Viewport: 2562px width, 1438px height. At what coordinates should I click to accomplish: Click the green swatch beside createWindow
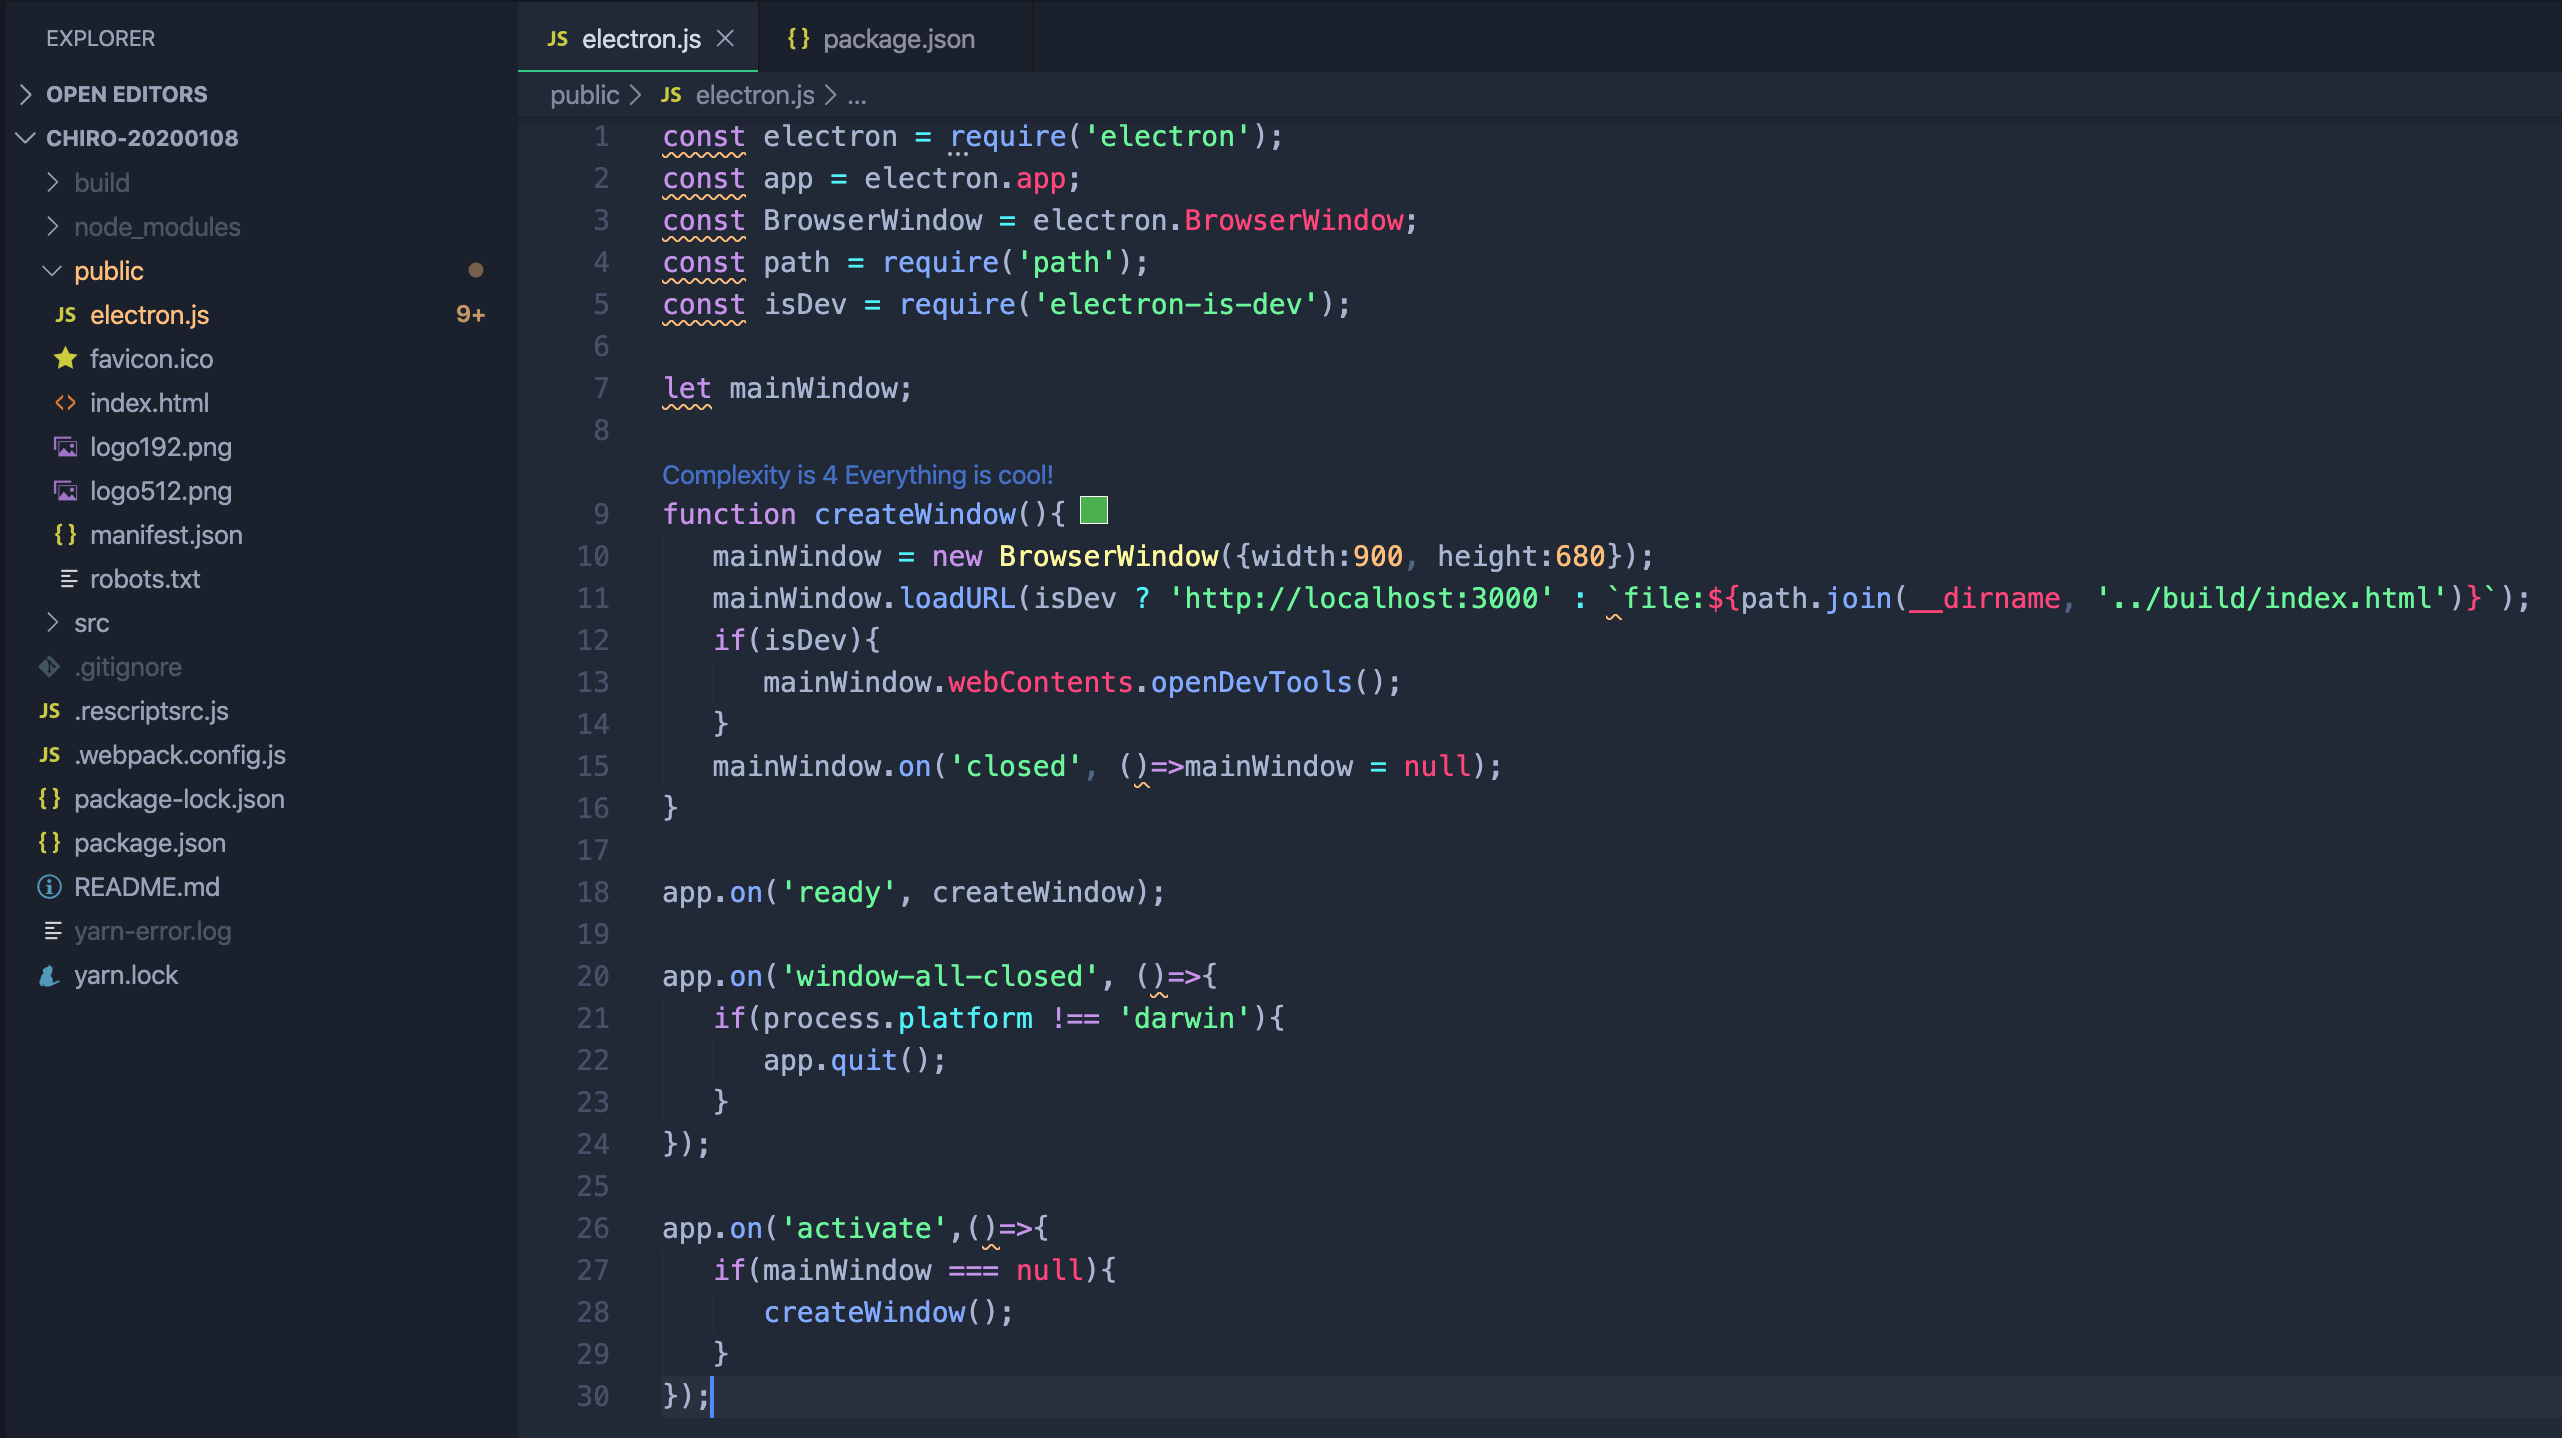1094,511
